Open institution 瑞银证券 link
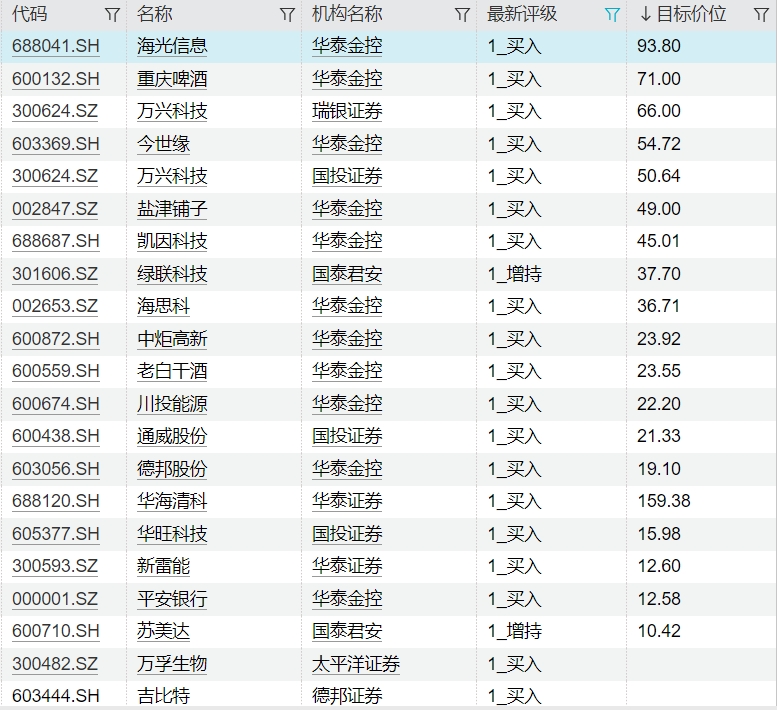 (347, 111)
